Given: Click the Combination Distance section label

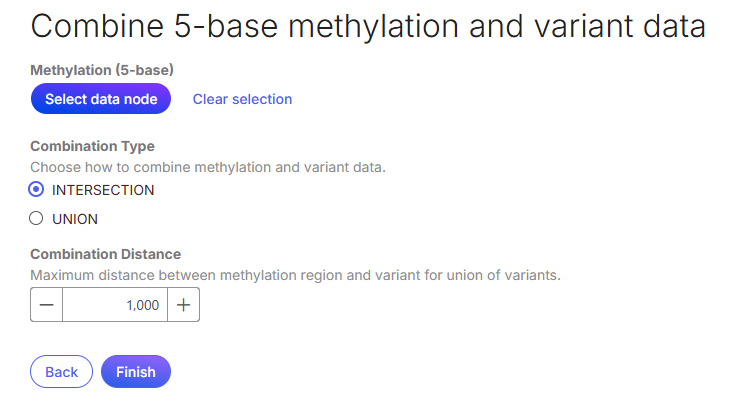Looking at the screenshot, I should point(105,254).
